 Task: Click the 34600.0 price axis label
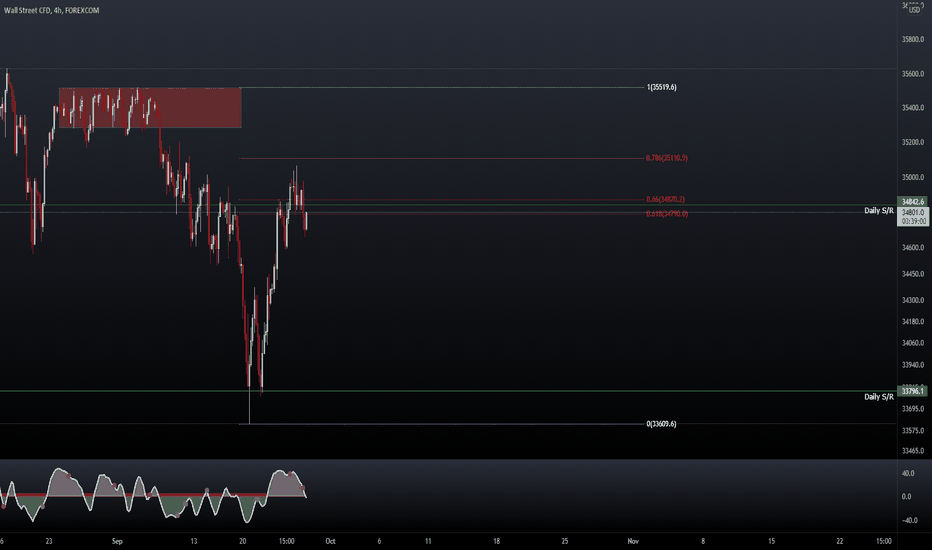(x=913, y=247)
